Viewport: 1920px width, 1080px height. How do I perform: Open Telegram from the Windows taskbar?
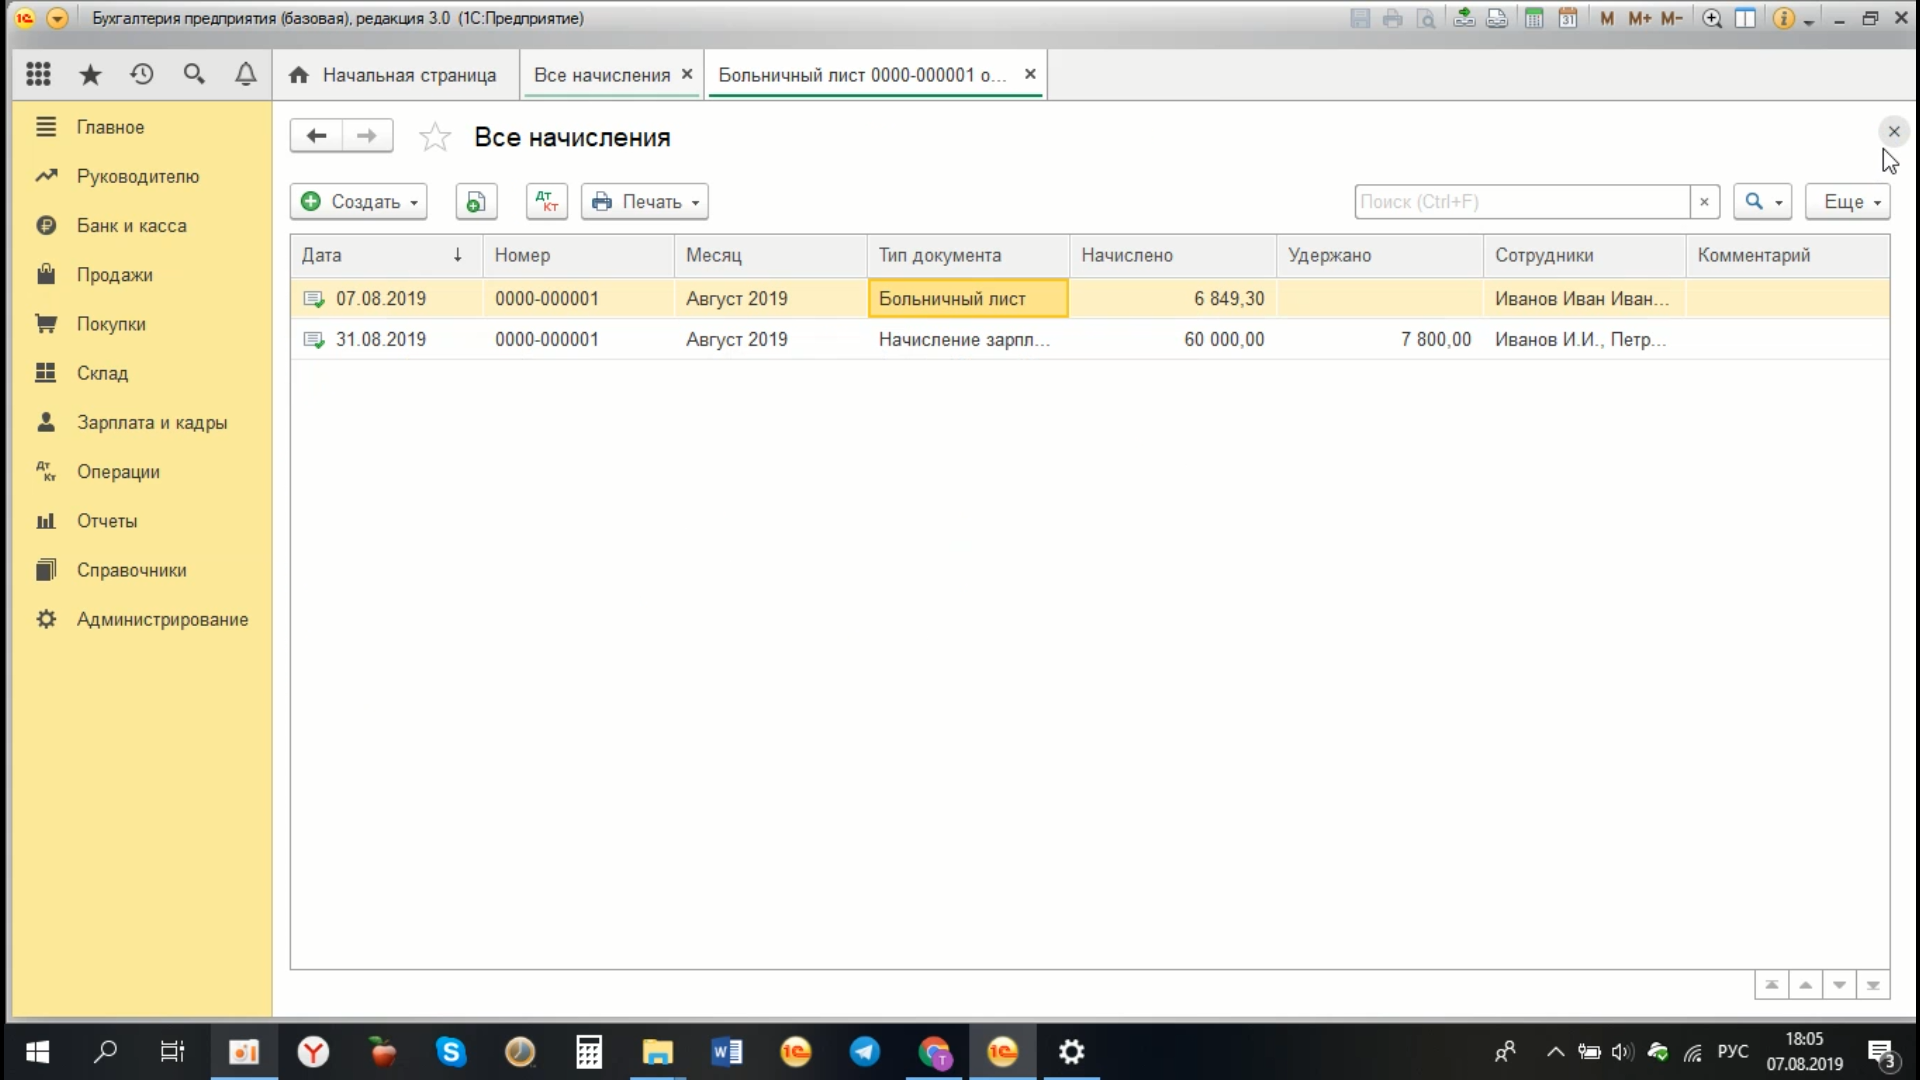point(864,1052)
